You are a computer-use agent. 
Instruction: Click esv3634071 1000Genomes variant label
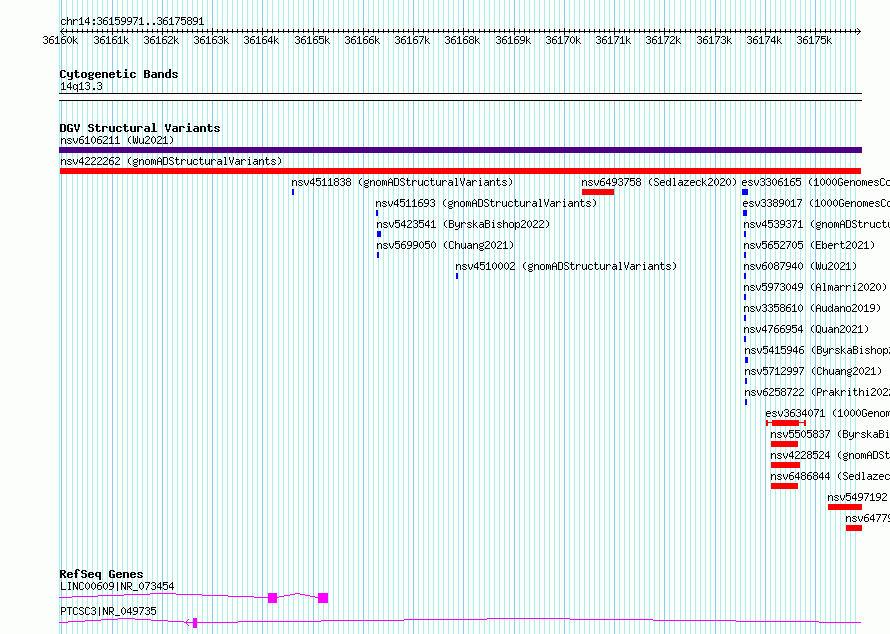pyautogui.click(x=828, y=413)
